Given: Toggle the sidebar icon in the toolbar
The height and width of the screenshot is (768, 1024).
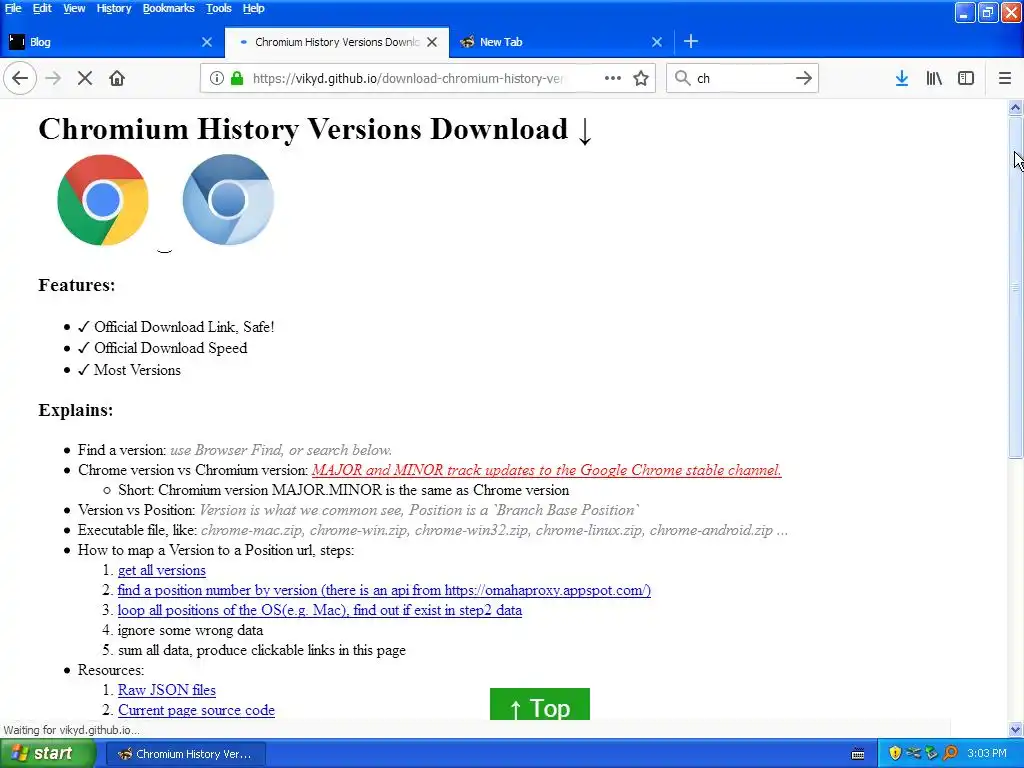Looking at the screenshot, I should (x=966, y=78).
